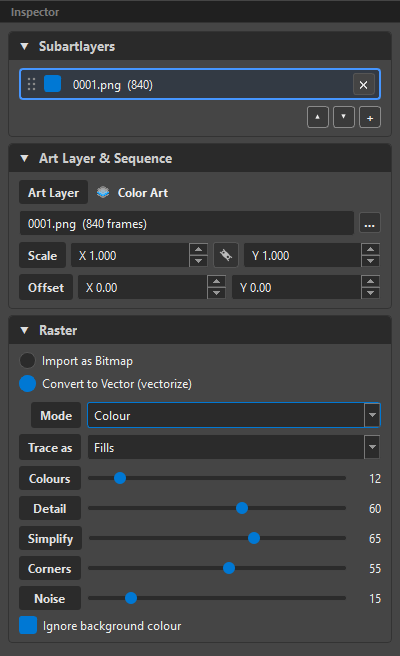Viewport: 400px width, 656px height.
Task: Click the Colours label
Action: coord(50,478)
